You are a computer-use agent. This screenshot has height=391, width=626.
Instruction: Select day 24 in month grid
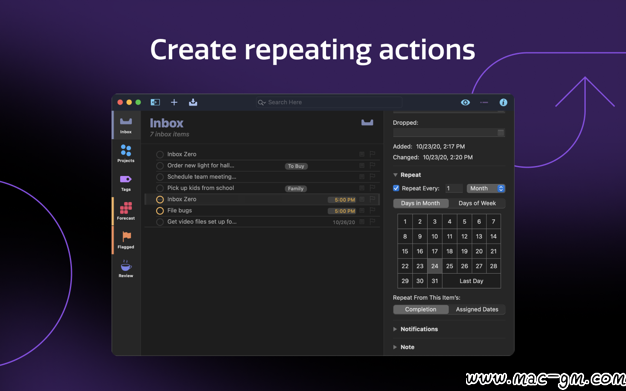435,266
